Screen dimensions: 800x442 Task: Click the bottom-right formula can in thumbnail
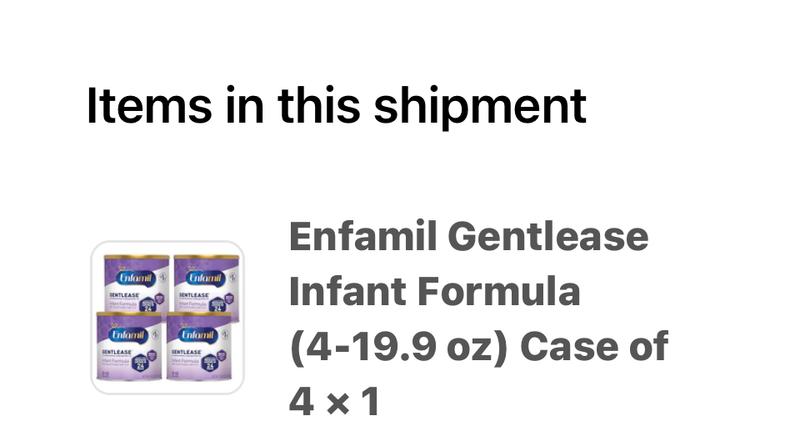coord(199,346)
